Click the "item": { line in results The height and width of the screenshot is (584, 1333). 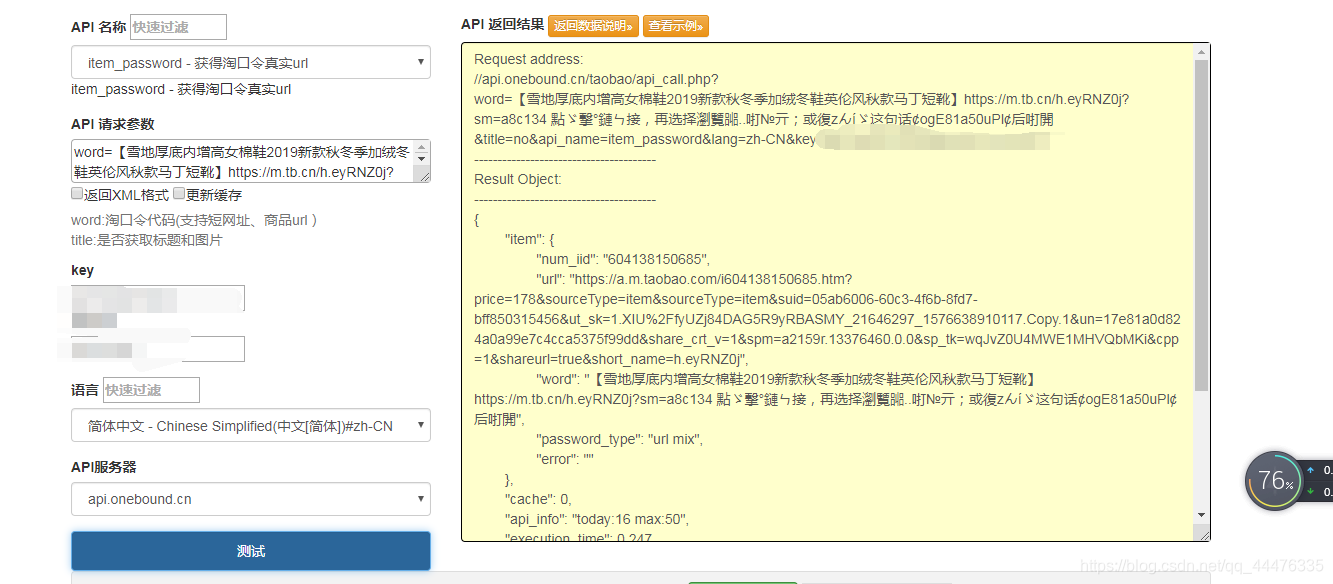[x=530, y=239]
